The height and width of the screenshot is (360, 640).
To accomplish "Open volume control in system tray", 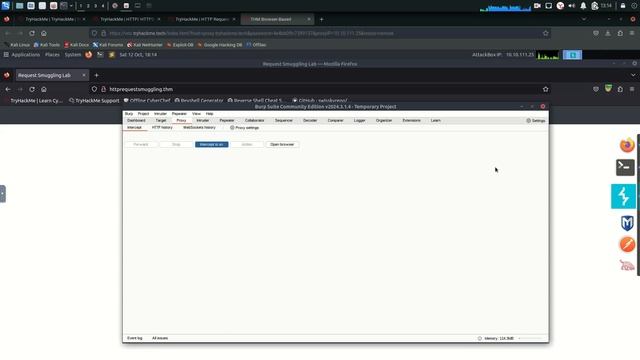I will pyautogui.click(x=572, y=6).
